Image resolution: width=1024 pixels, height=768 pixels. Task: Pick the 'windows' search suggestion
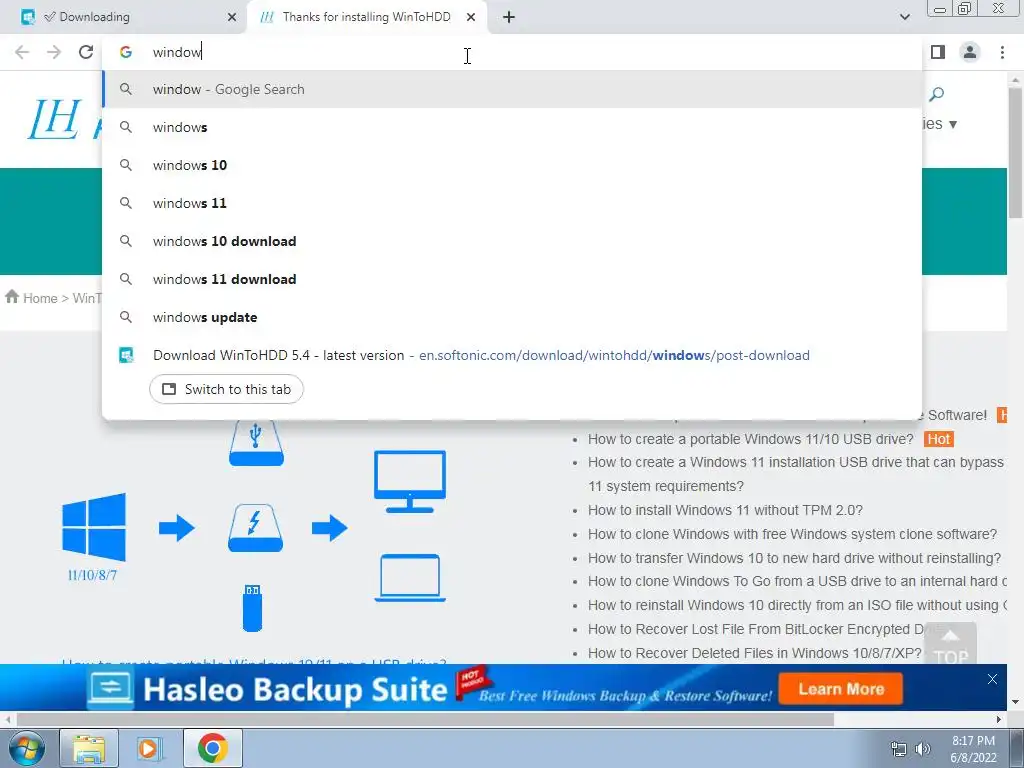click(512, 127)
